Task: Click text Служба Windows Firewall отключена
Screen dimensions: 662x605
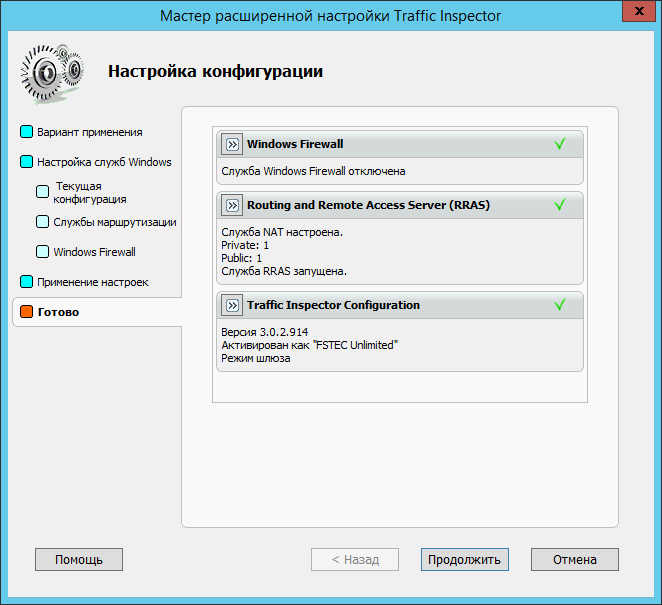Action: click(313, 171)
